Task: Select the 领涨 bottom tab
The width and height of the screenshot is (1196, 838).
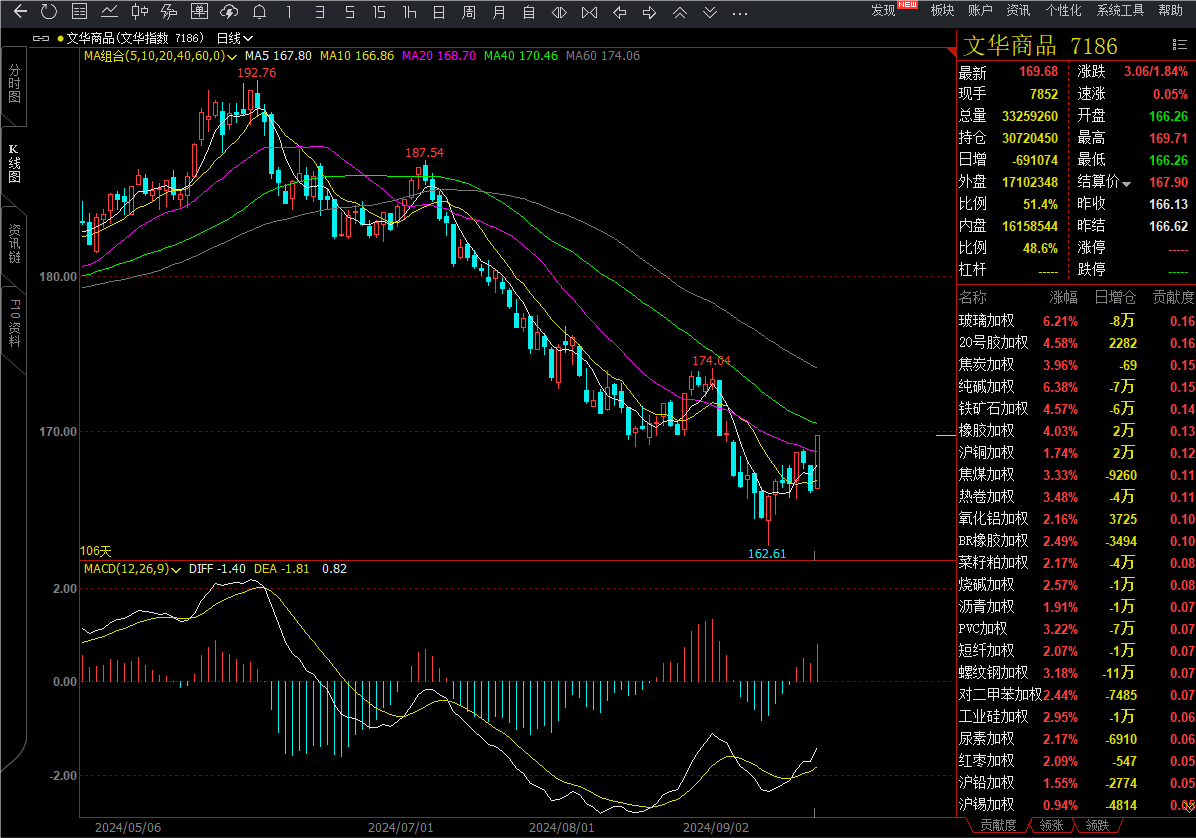Action: pyautogui.click(x=1051, y=826)
